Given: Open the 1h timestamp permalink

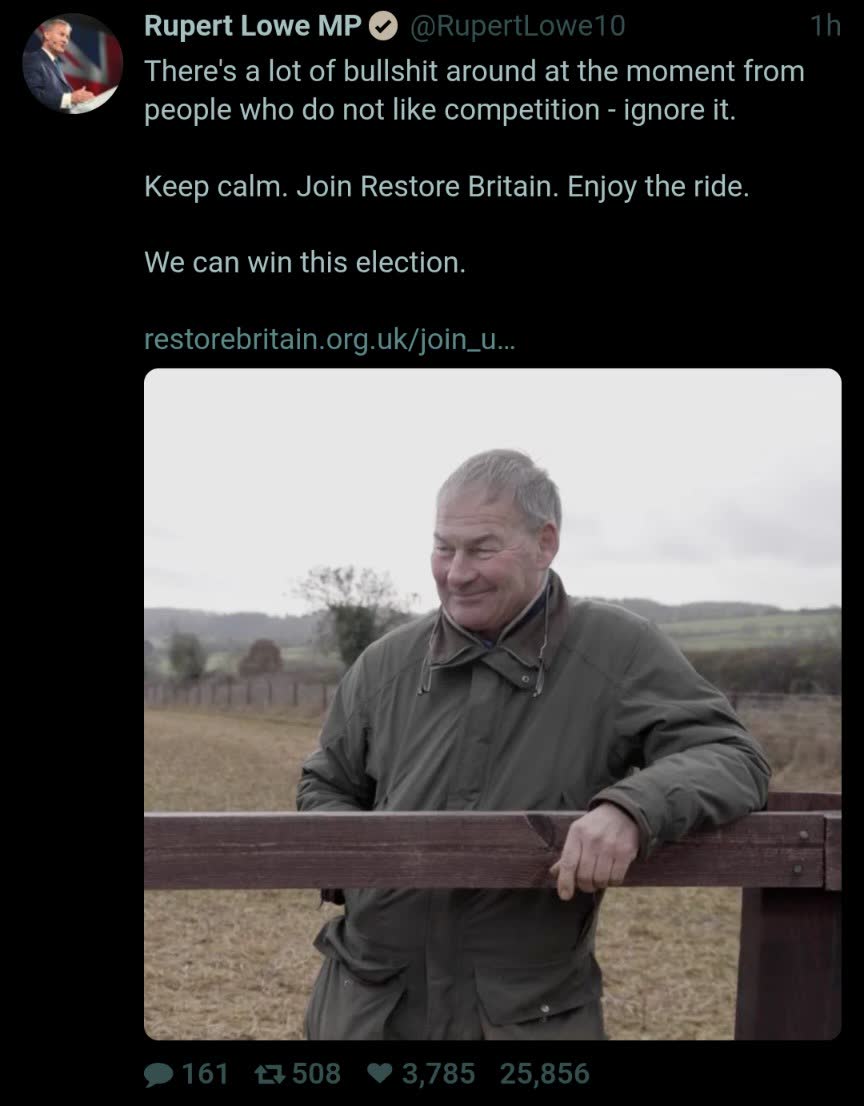Looking at the screenshot, I should click(x=825, y=26).
